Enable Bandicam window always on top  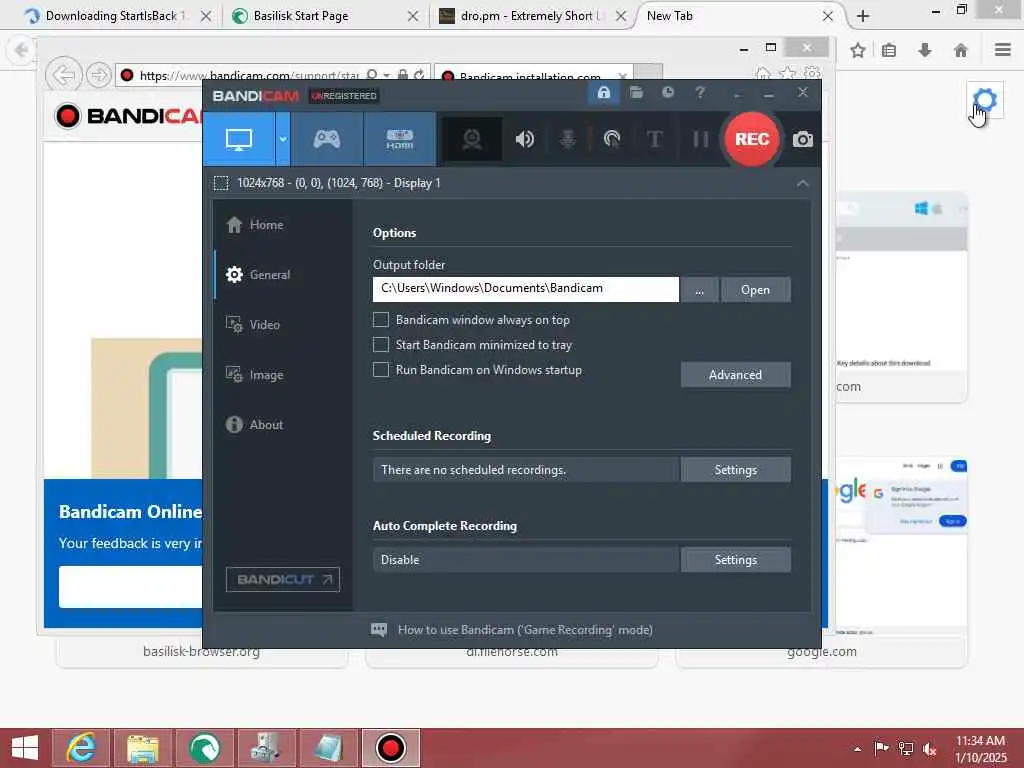tap(381, 319)
